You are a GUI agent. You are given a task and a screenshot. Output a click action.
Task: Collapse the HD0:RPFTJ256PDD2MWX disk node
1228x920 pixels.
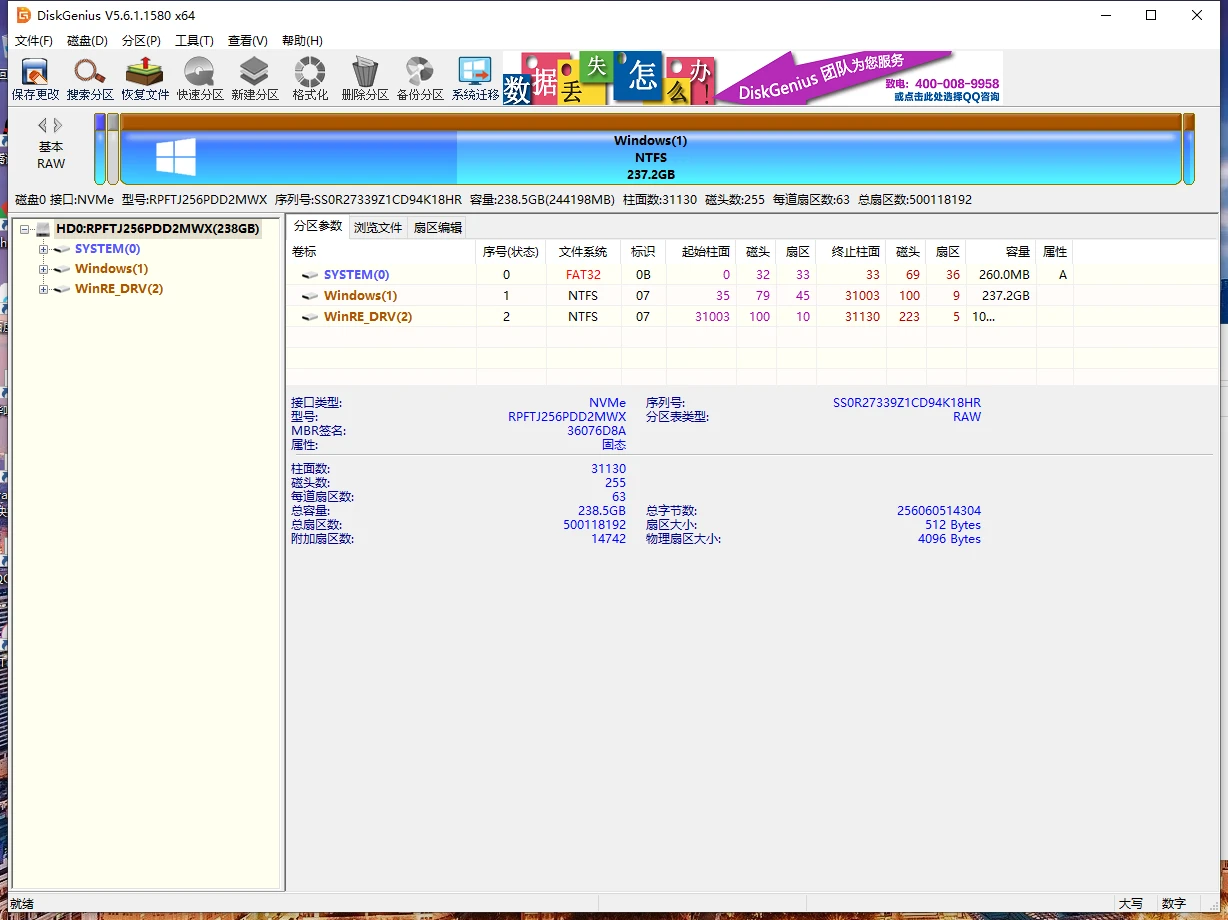(x=24, y=229)
